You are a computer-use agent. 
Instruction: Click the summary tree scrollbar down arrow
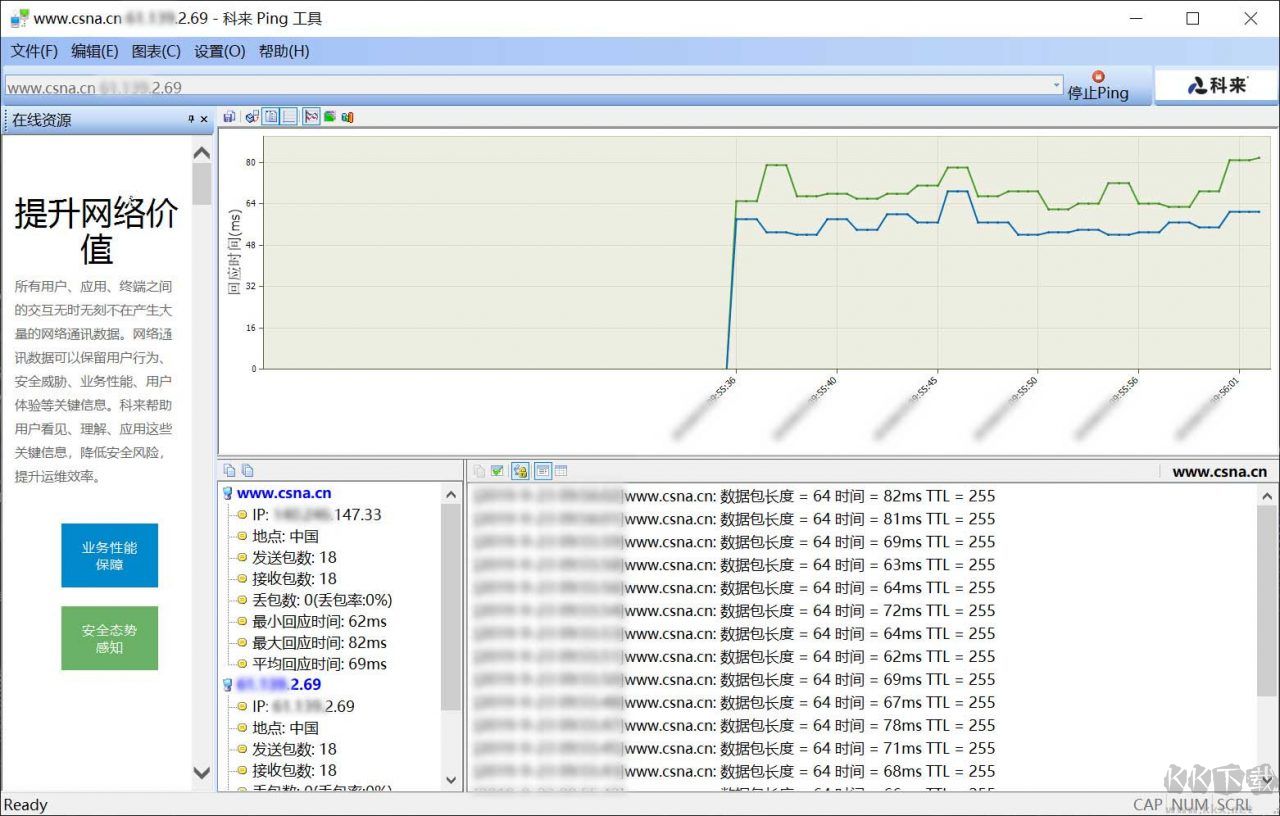point(451,780)
